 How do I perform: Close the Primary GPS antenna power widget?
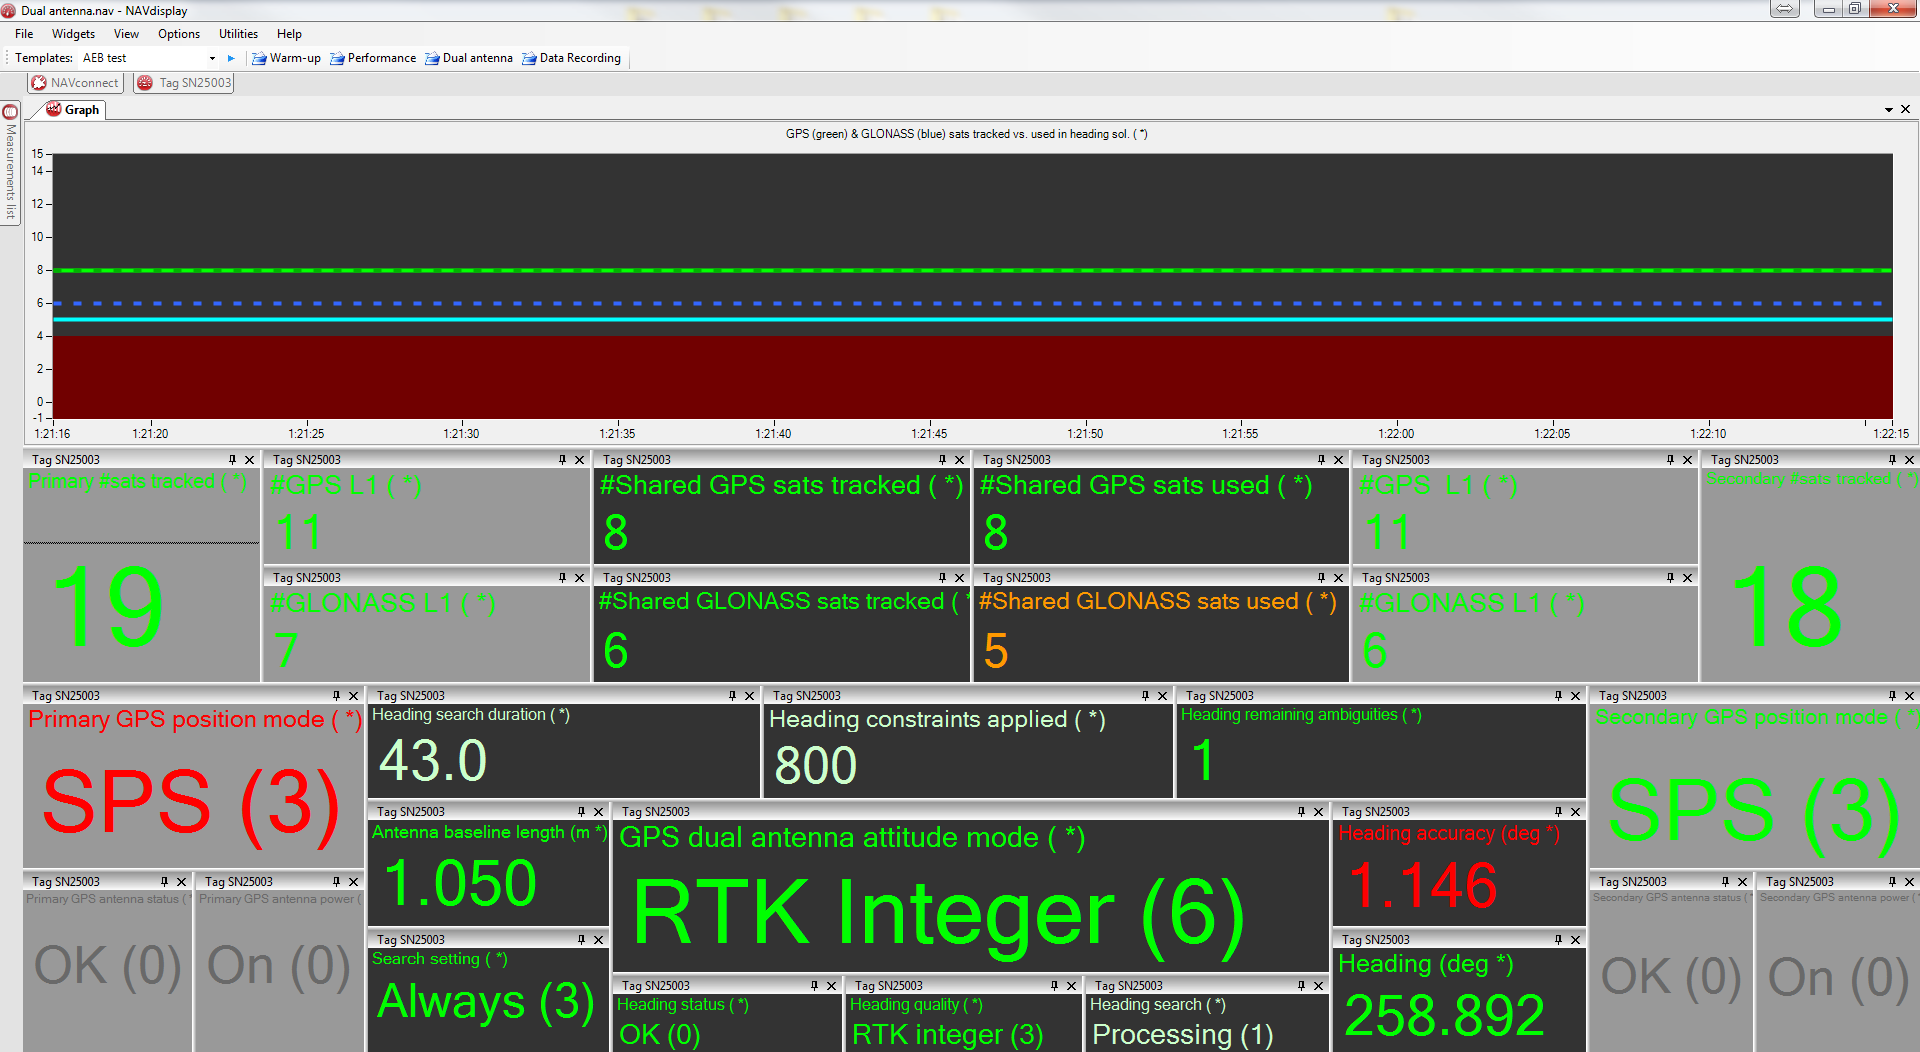[353, 882]
